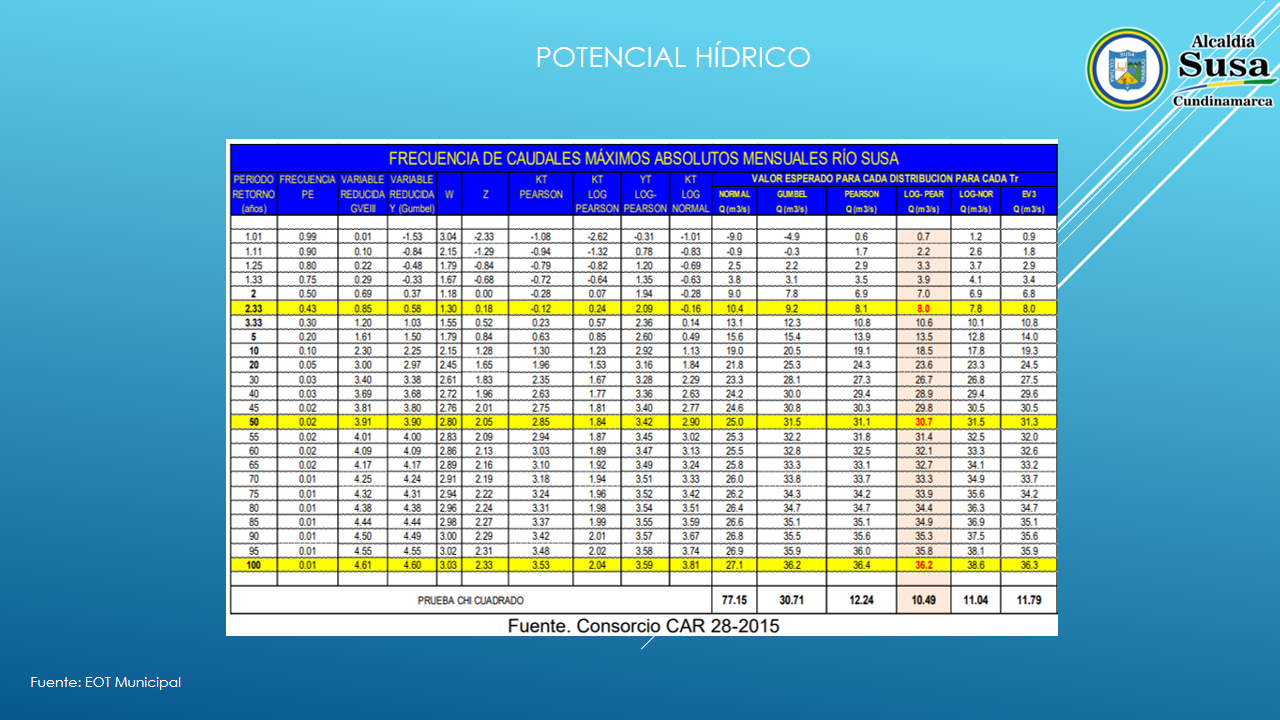Select the 'LOG-PEAR Q(m3/s)' column header
Image resolution: width=1280 pixels, height=720 pixels.
[x=922, y=201]
